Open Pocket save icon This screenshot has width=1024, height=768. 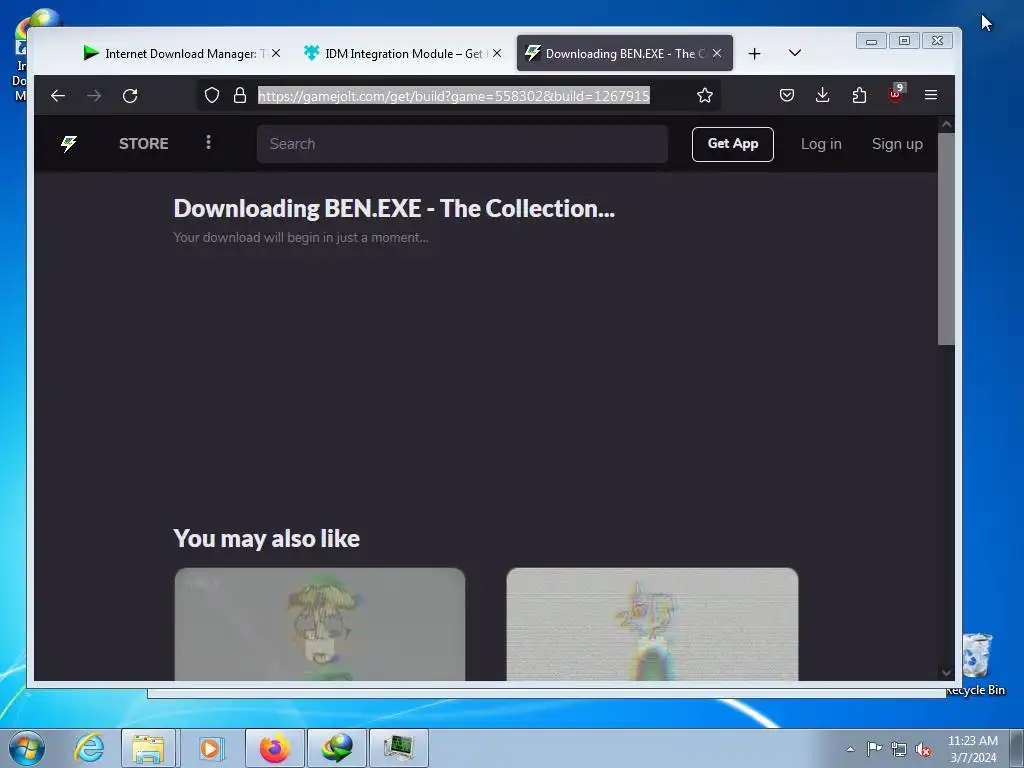(x=787, y=95)
